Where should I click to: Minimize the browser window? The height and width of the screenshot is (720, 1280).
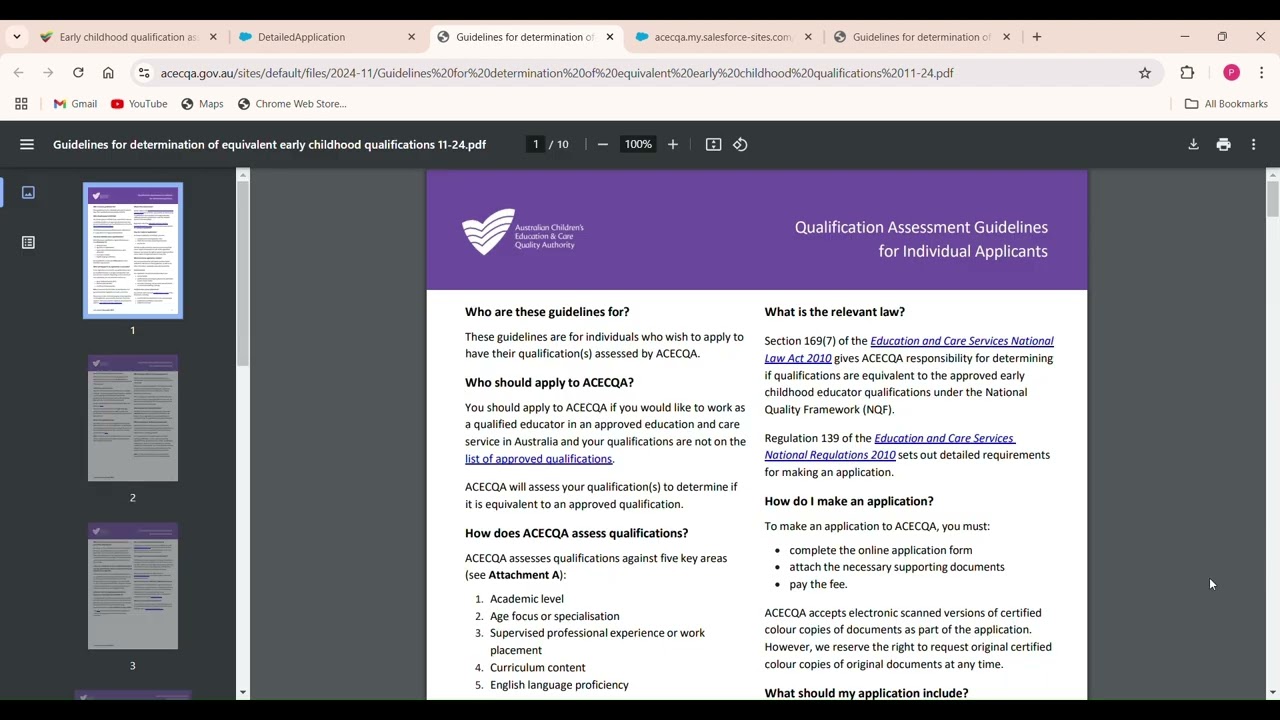(x=1185, y=37)
